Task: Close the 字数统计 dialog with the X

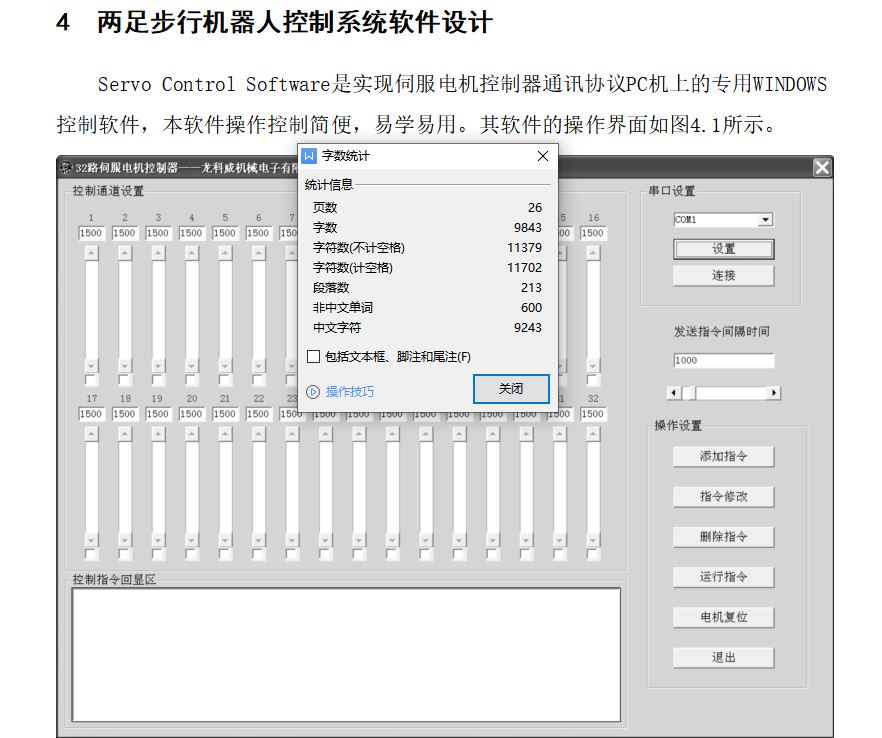Action: 543,156
